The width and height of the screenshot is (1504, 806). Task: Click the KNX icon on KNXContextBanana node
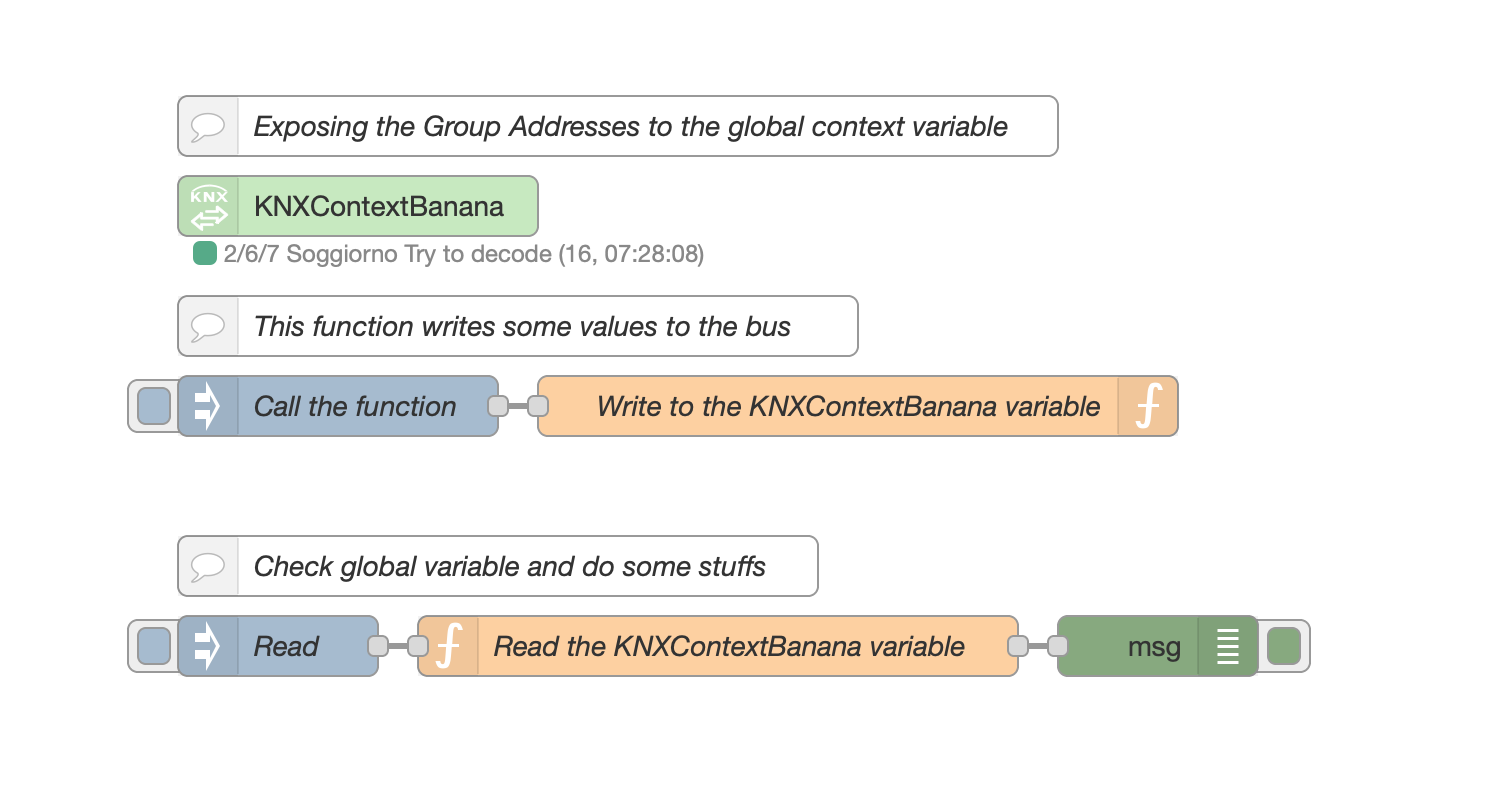click(208, 206)
